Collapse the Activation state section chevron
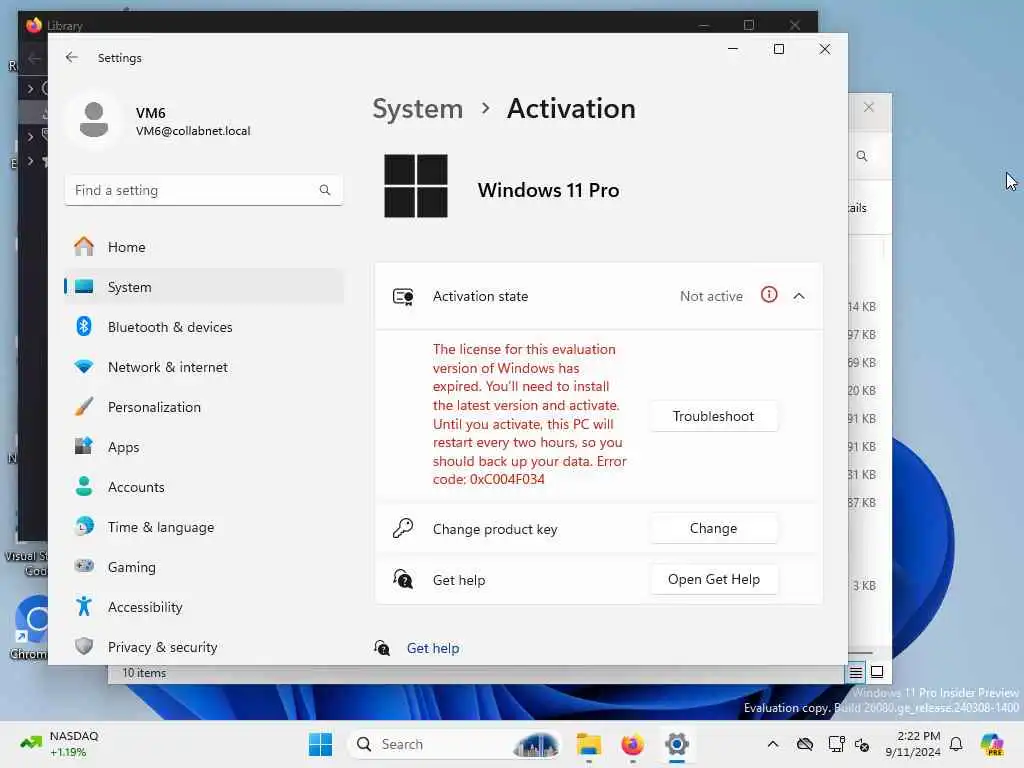The width and height of the screenshot is (1024, 768). [799, 296]
